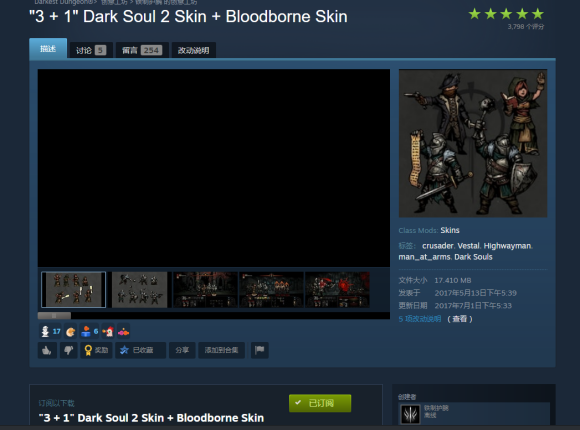
Task: Open the Highwayman tag
Action: [x=507, y=246]
